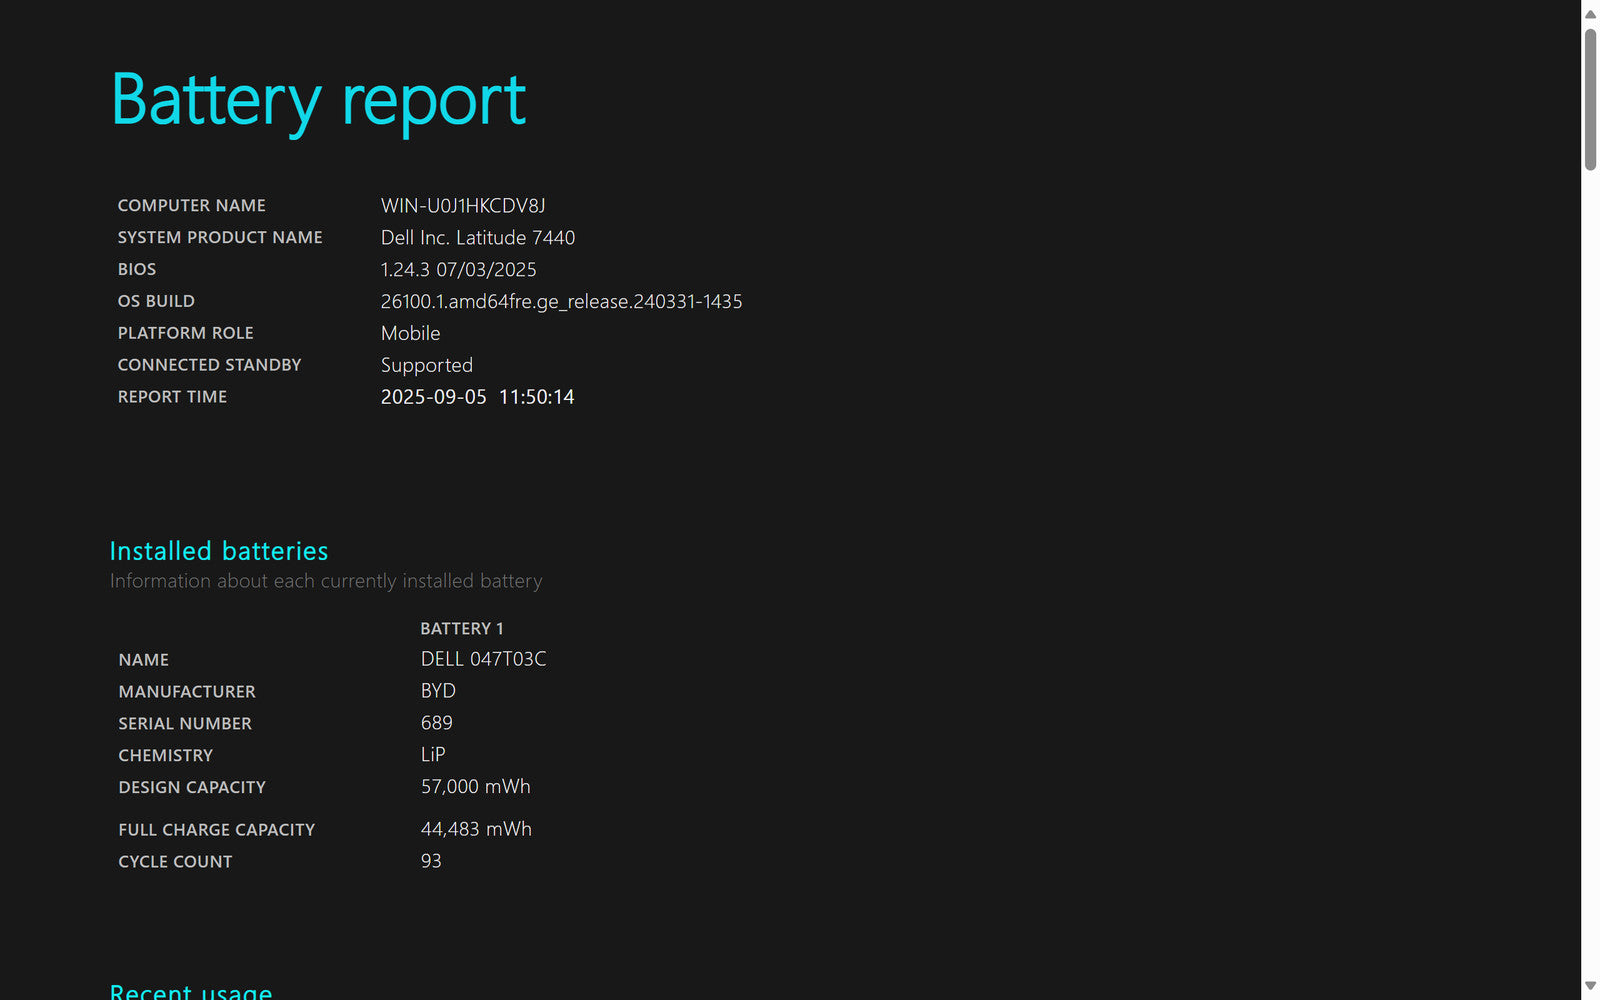Image resolution: width=1600 pixels, height=1000 pixels.
Task: Click the battery name DELL 047T03C
Action: (483, 659)
